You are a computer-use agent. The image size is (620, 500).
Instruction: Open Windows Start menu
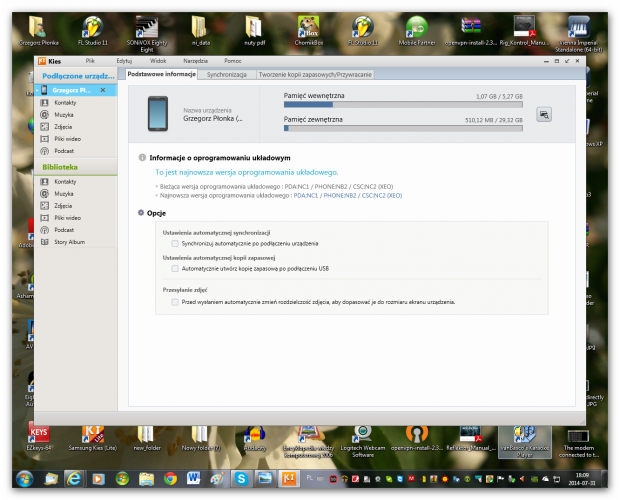point(25,479)
